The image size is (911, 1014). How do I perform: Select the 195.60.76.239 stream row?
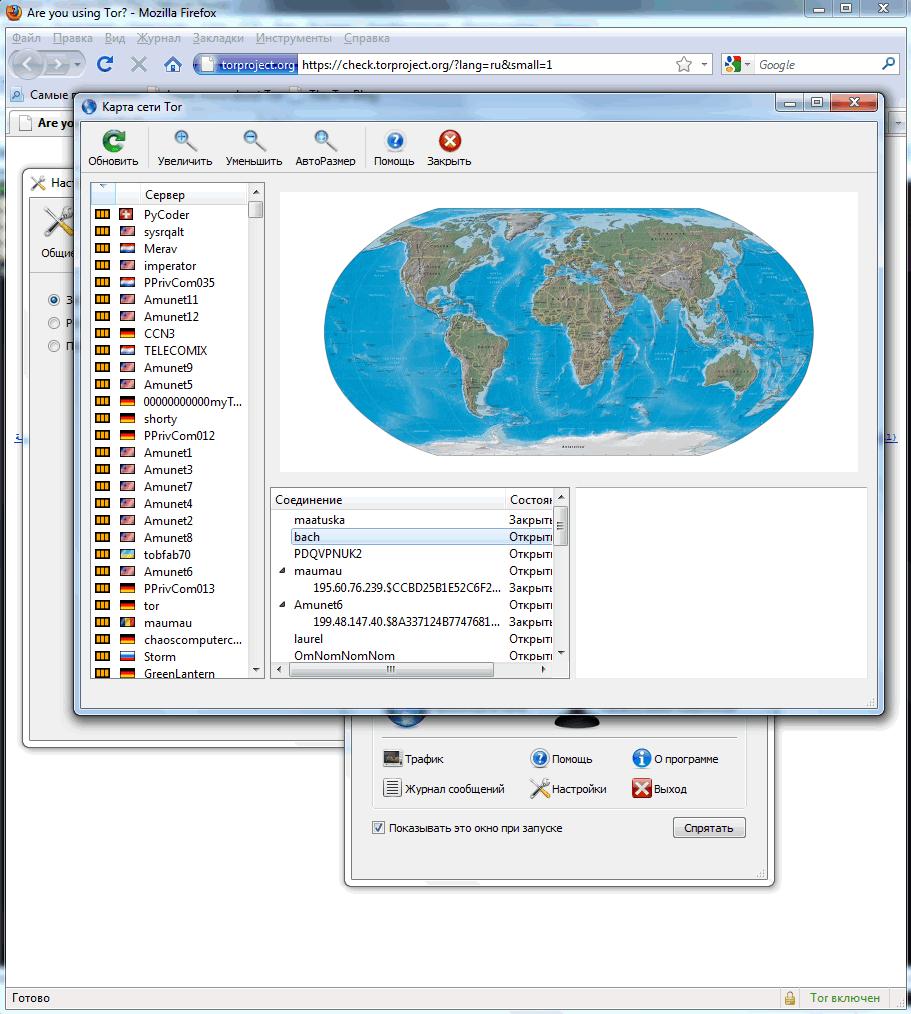tap(413, 588)
